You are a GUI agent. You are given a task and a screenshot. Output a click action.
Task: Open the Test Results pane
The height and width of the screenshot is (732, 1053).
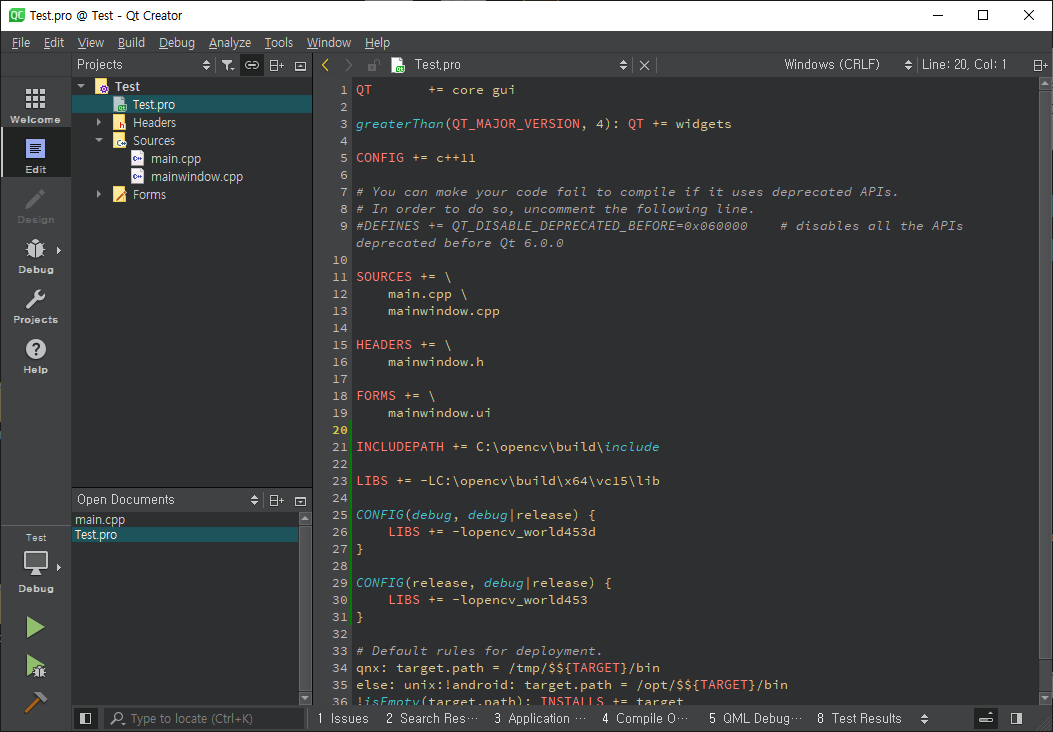(859, 719)
